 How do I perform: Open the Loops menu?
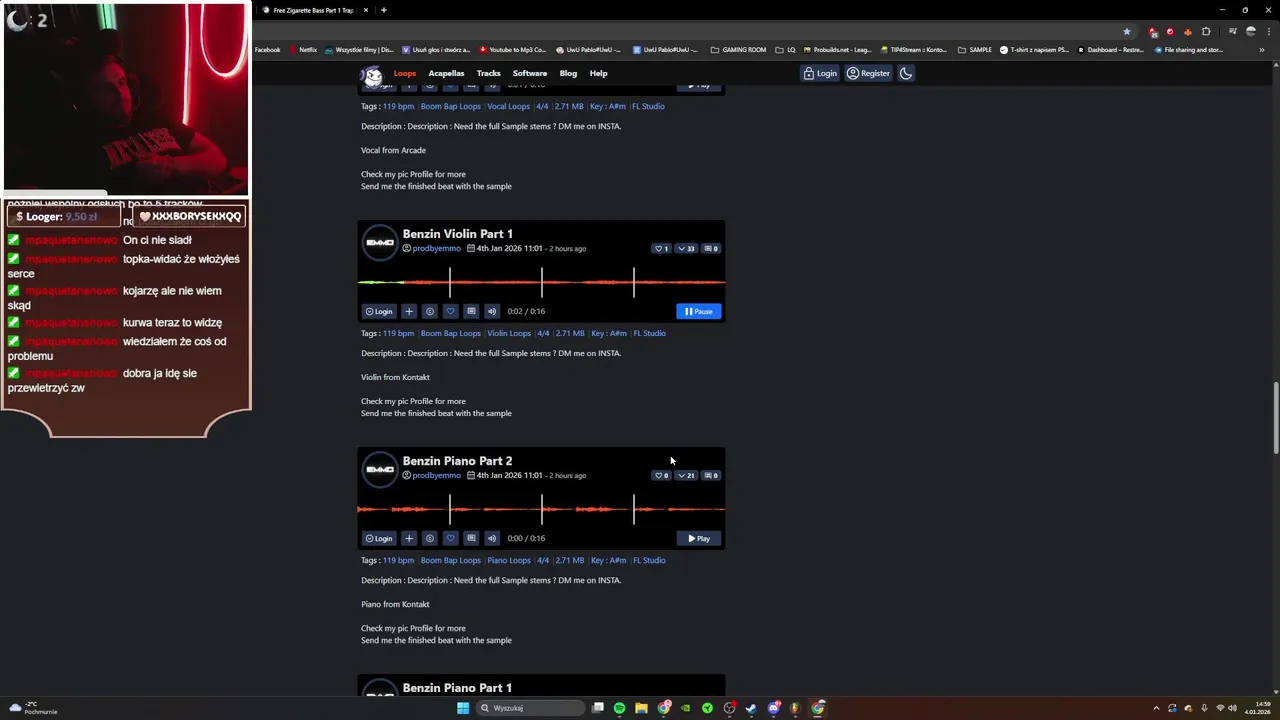[405, 73]
